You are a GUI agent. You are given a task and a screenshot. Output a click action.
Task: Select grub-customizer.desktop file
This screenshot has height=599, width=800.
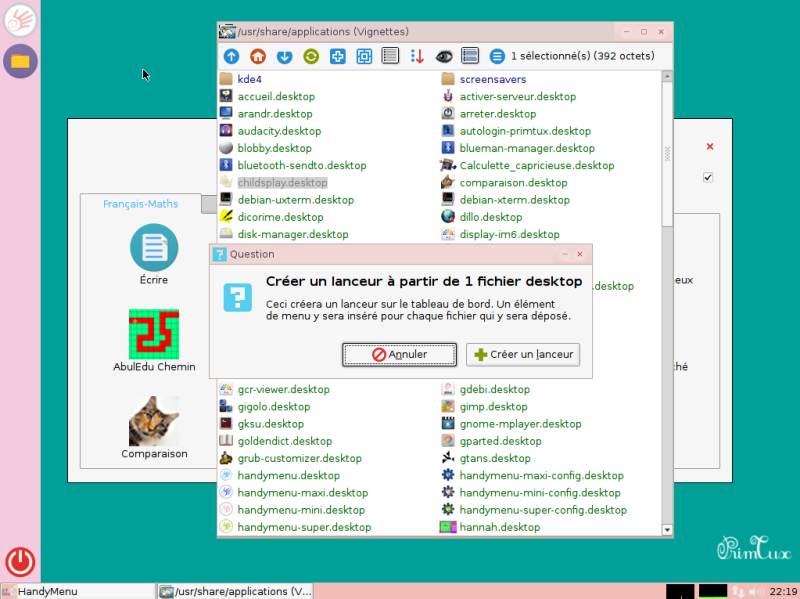point(299,458)
